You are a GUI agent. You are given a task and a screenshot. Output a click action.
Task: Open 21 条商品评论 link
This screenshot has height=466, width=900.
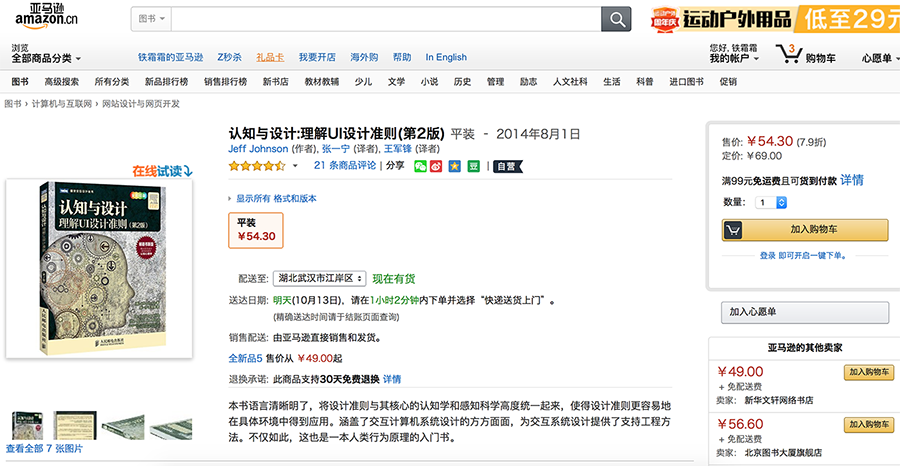[x=345, y=165]
